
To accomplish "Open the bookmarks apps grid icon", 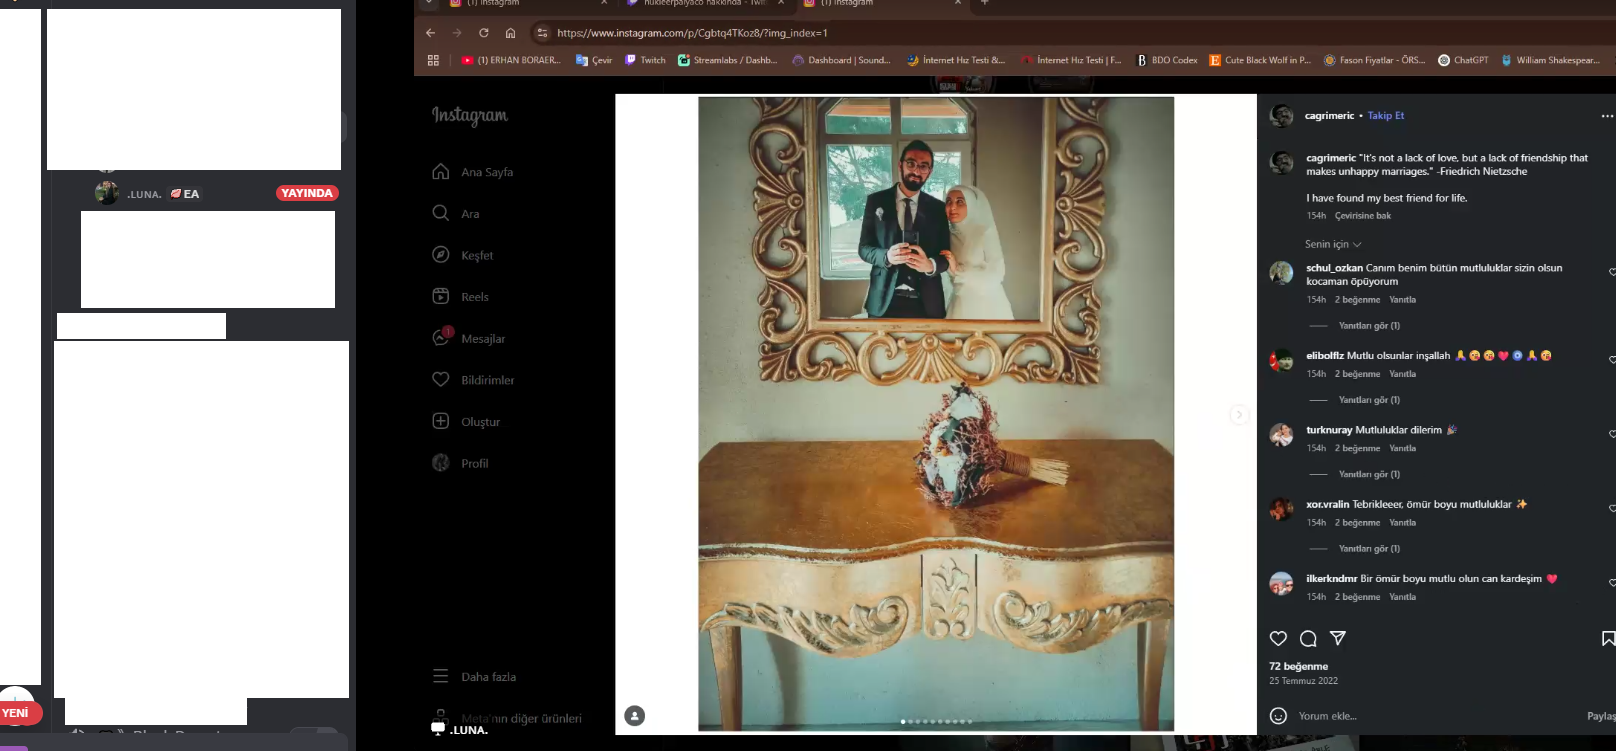I will [433, 60].
